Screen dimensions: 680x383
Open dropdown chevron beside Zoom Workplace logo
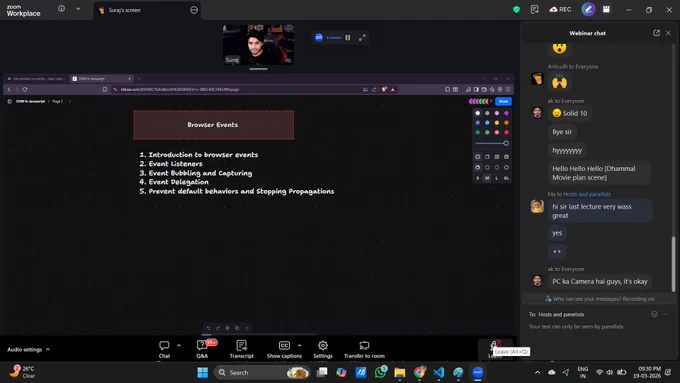point(78,9)
